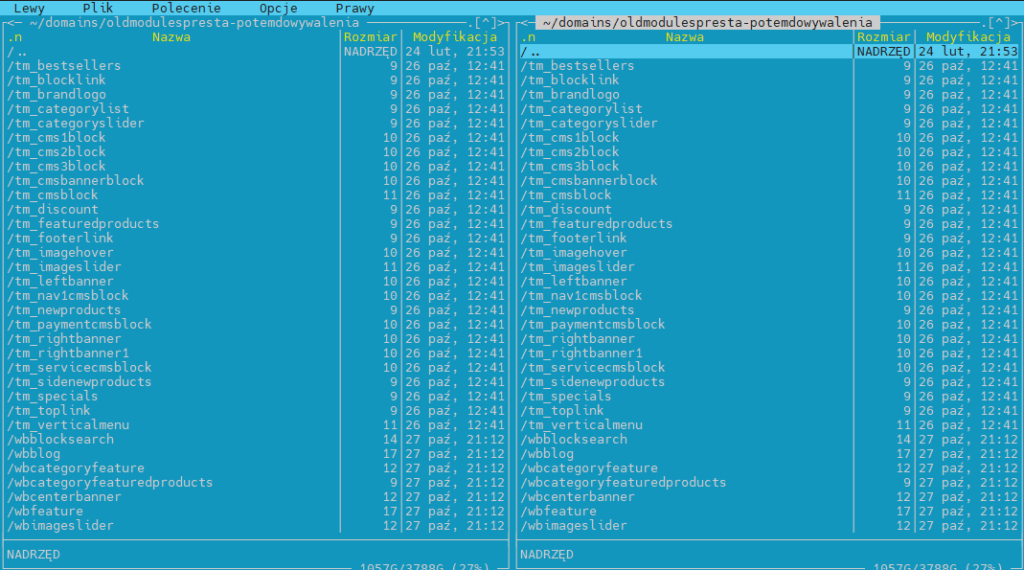
Task: Sort right panel by Modyfikacja column
Action: tap(968, 37)
